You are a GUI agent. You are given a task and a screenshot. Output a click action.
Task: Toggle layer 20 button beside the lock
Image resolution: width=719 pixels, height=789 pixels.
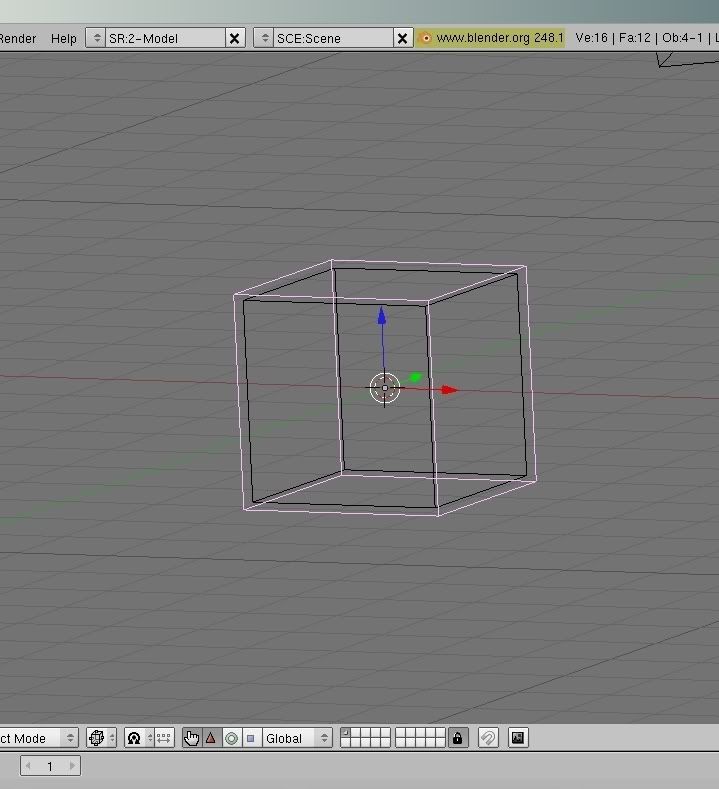coord(440,743)
